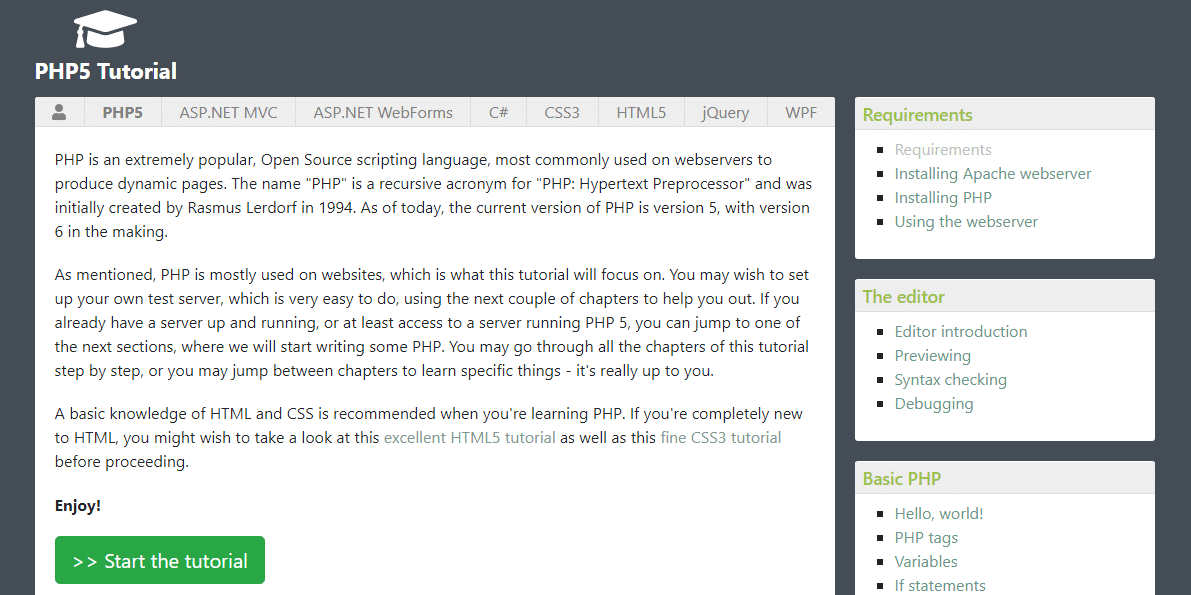1191x595 pixels.
Task: Open the CSS3 tutorial tab
Action: [561, 112]
